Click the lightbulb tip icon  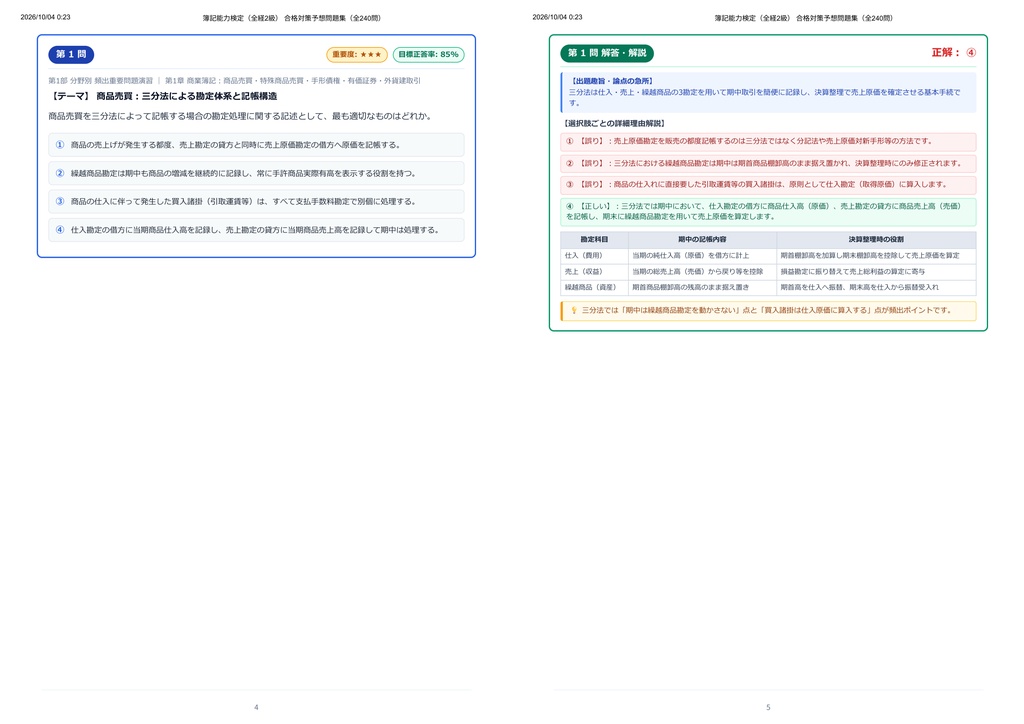point(574,311)
